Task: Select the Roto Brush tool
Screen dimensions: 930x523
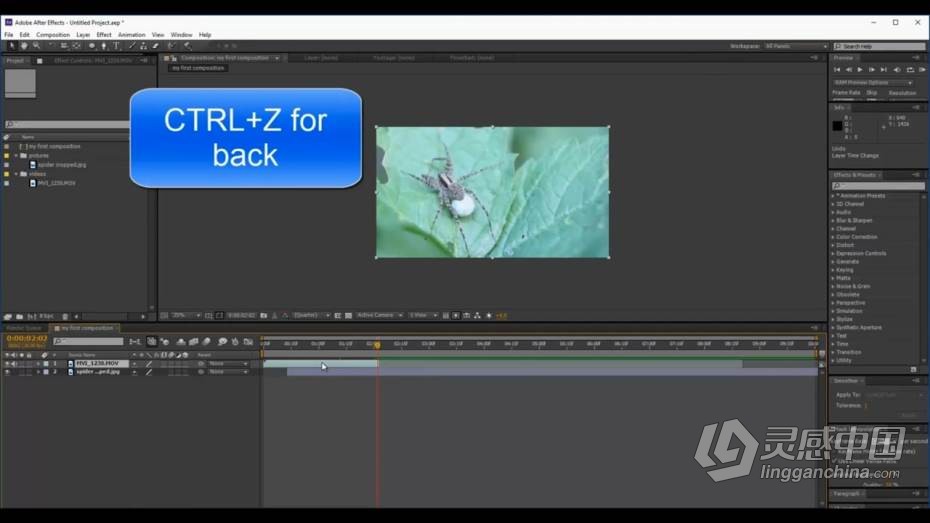Action: [x=171, y=46]
